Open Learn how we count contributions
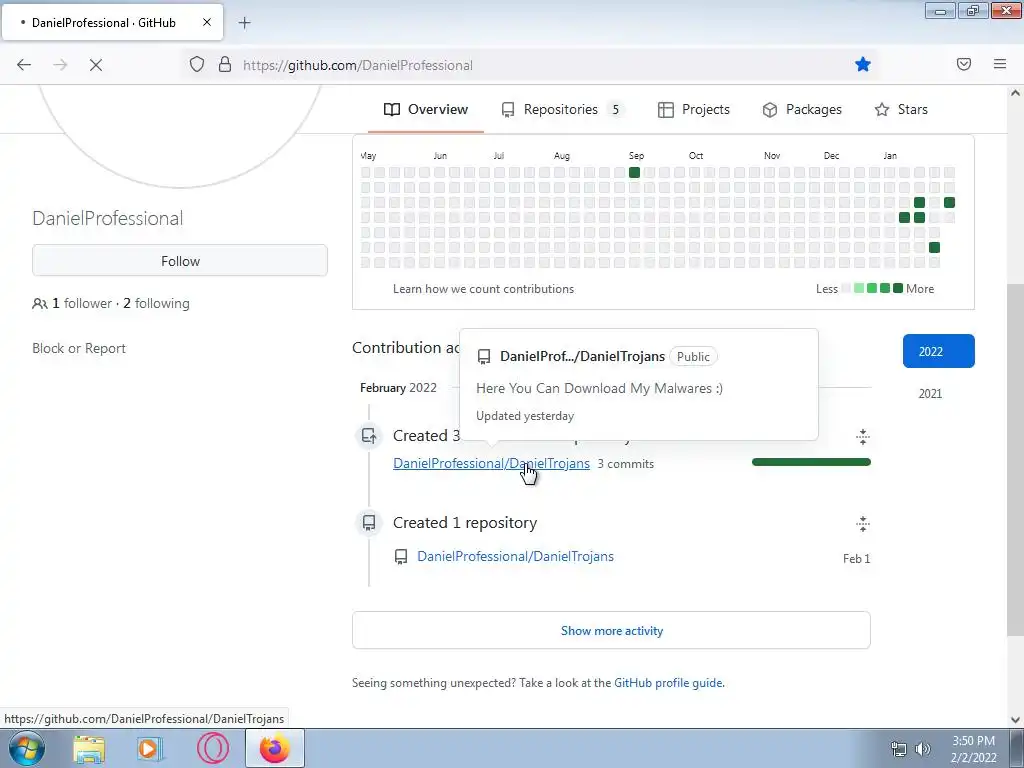The height and width of the screenshot is (768, 1024). pyautogui.click(x=483, y=289)
